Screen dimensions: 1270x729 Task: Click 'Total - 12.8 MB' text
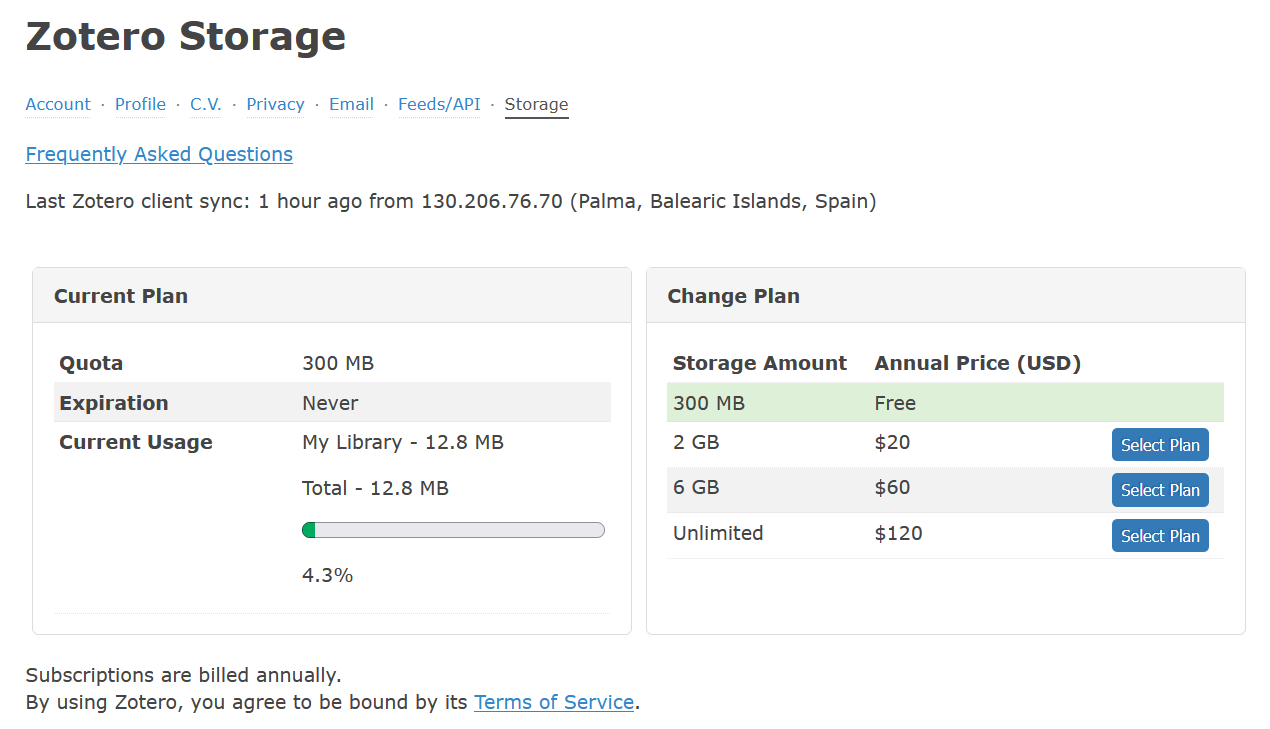pyautogui.click(x=375, y=488)
